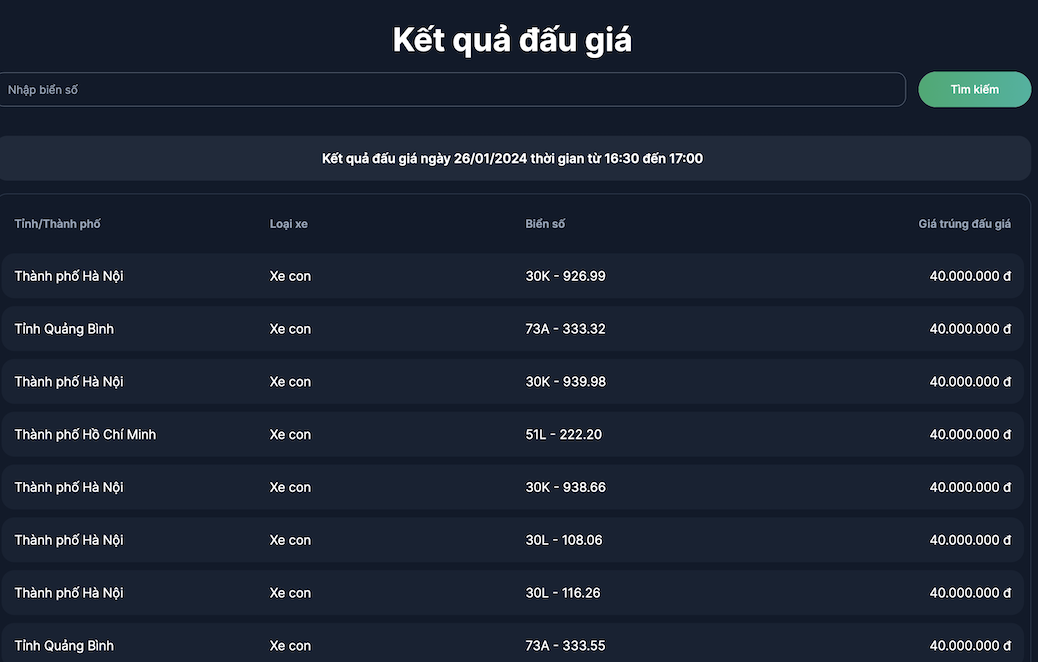Select plate number 51L - 222.20
1038x662 pixels.
tap(563, 435)
